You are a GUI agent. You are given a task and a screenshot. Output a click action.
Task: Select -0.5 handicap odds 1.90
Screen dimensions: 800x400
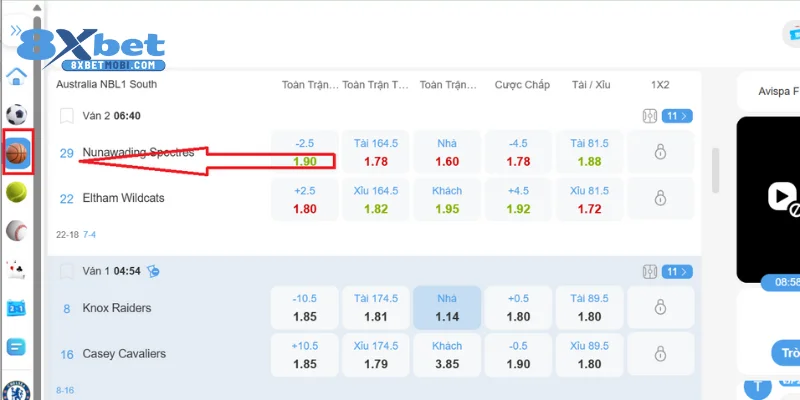518,354
